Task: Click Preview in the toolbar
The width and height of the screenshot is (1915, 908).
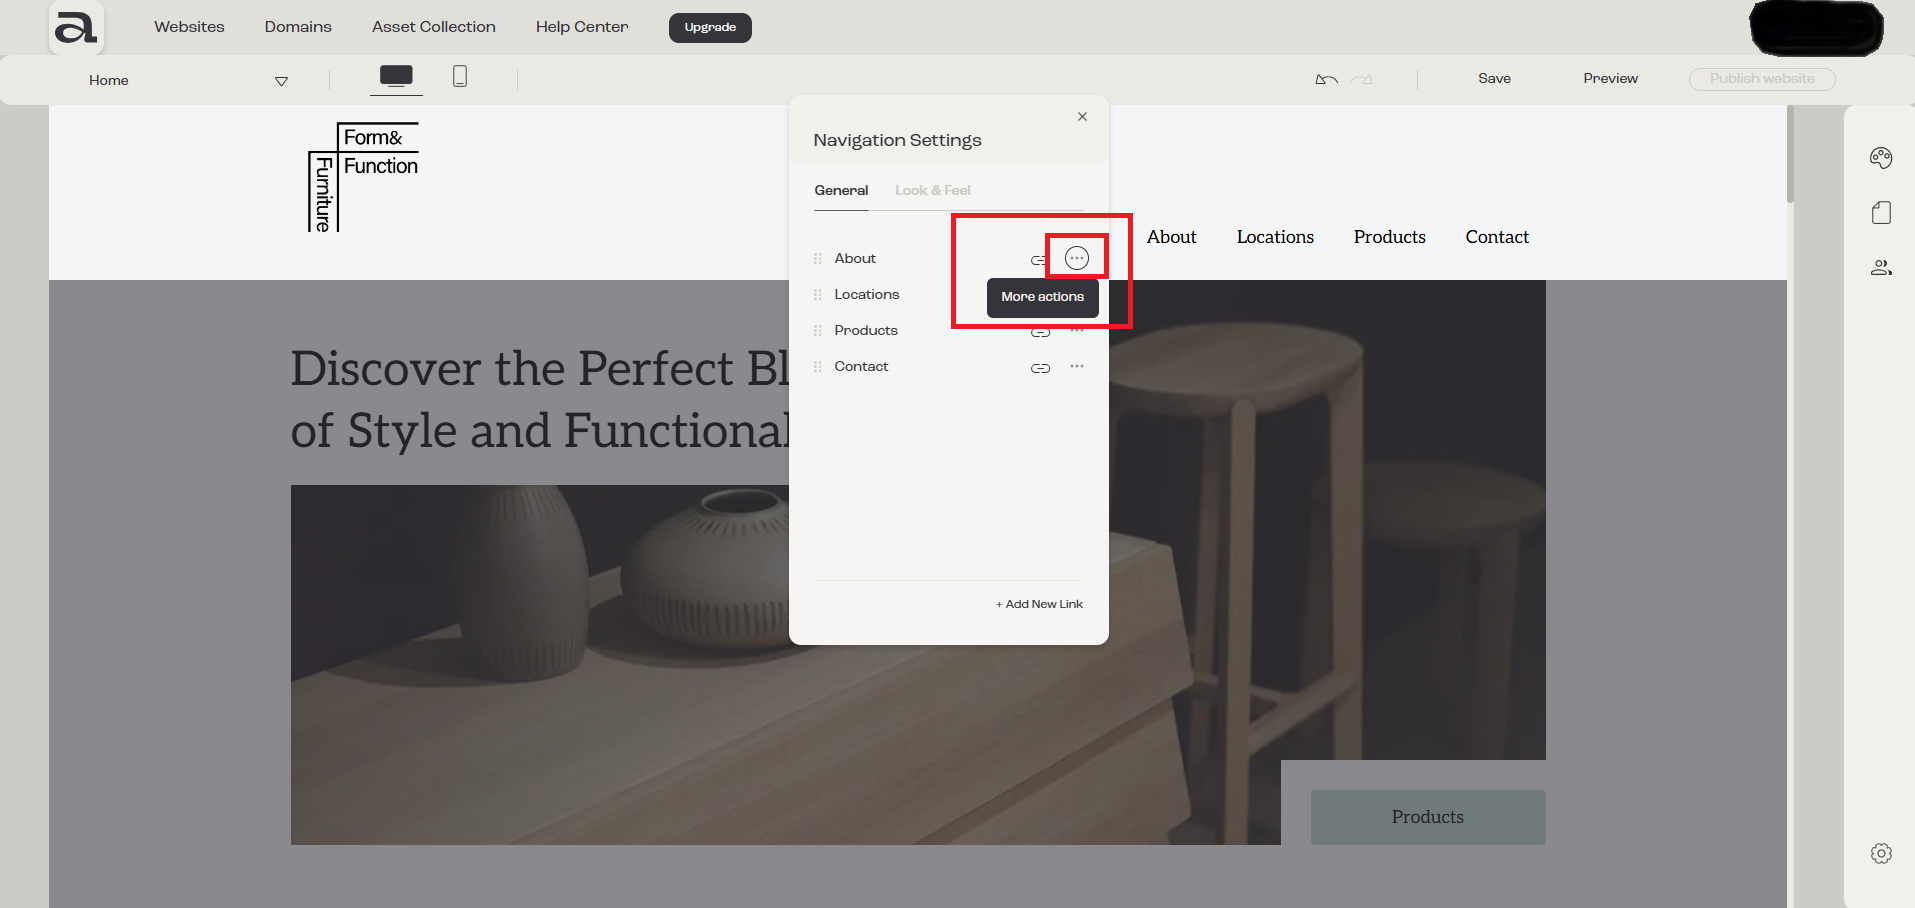Action: pyautogui.click(x=1610, y=78)
